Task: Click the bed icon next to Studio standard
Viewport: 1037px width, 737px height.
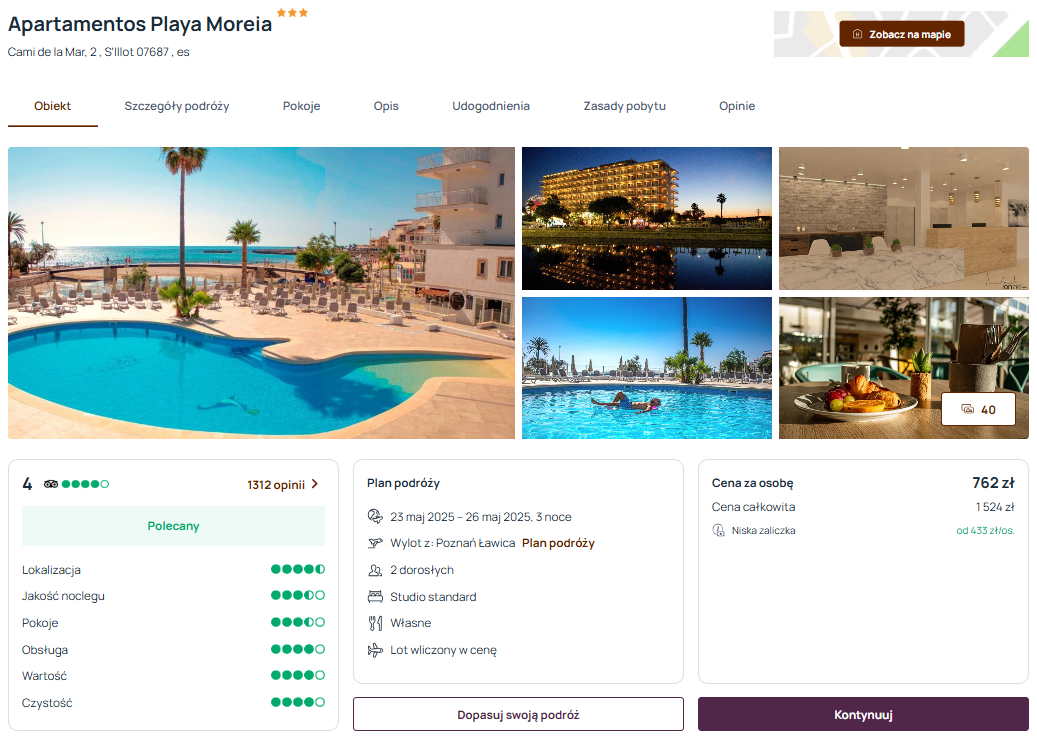Action: 375,597
